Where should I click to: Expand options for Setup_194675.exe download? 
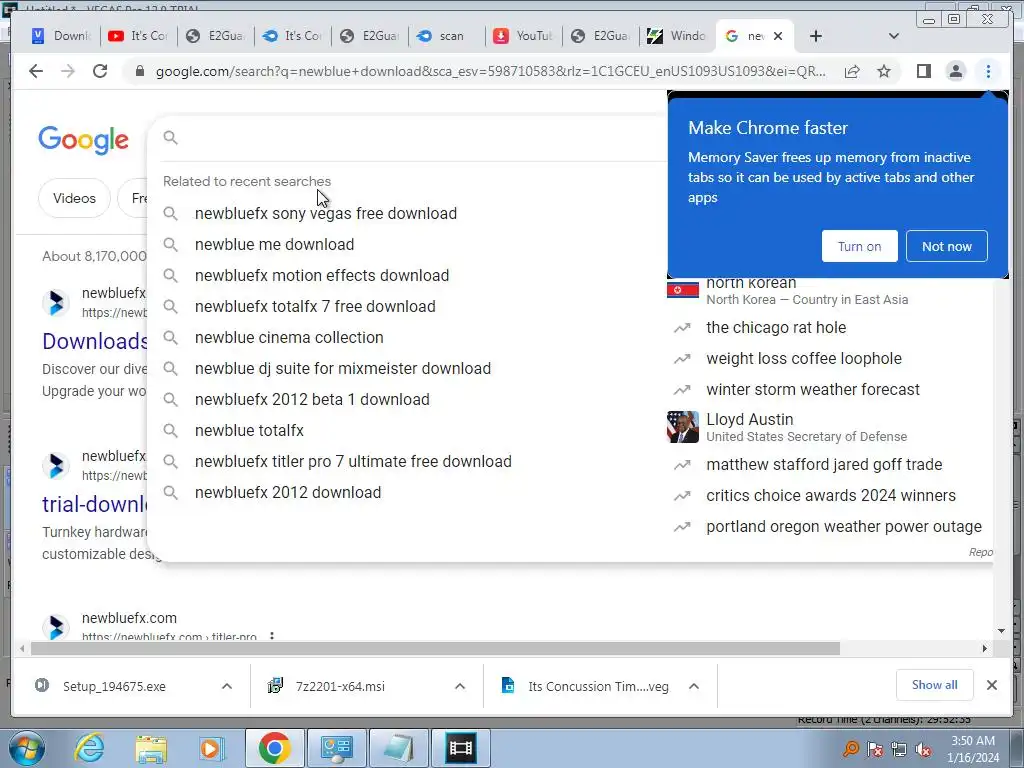tap(227, 686)
